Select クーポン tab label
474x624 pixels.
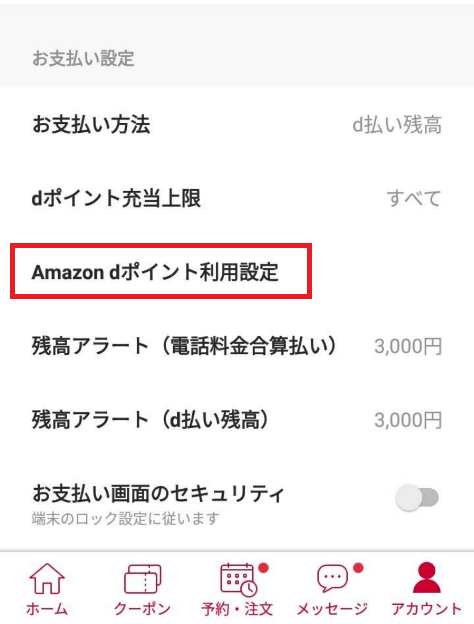click(x=142, y=608)
